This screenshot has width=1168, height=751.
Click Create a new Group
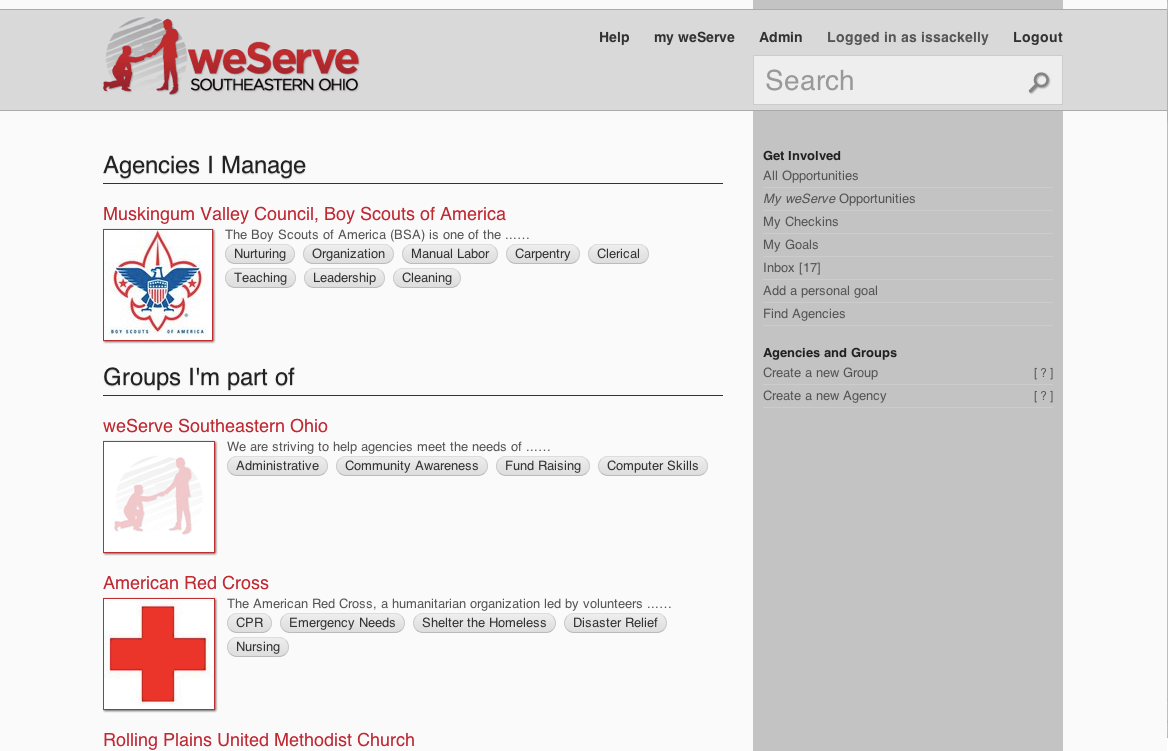pos(820,373)
